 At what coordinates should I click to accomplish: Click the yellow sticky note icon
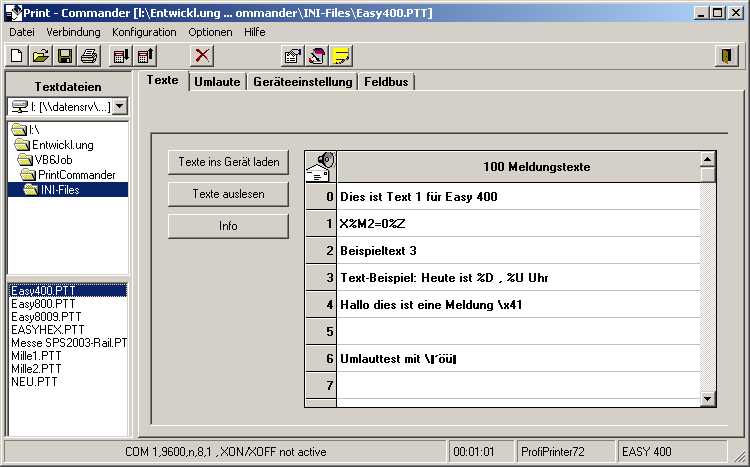pos(341,56)
